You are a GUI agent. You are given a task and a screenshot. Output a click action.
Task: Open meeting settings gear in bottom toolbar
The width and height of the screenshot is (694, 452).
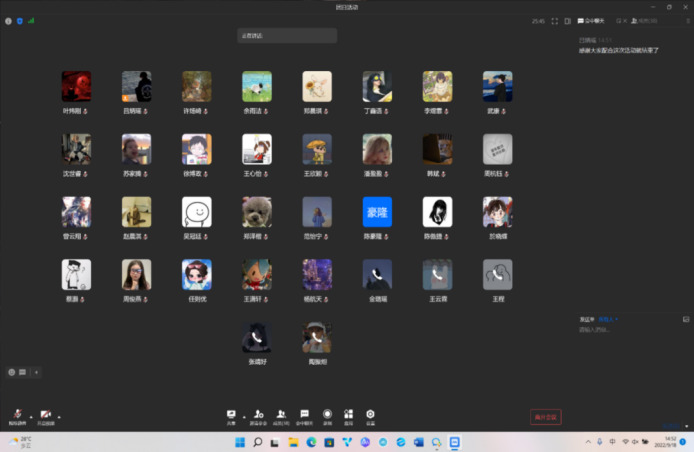[370, 415]
